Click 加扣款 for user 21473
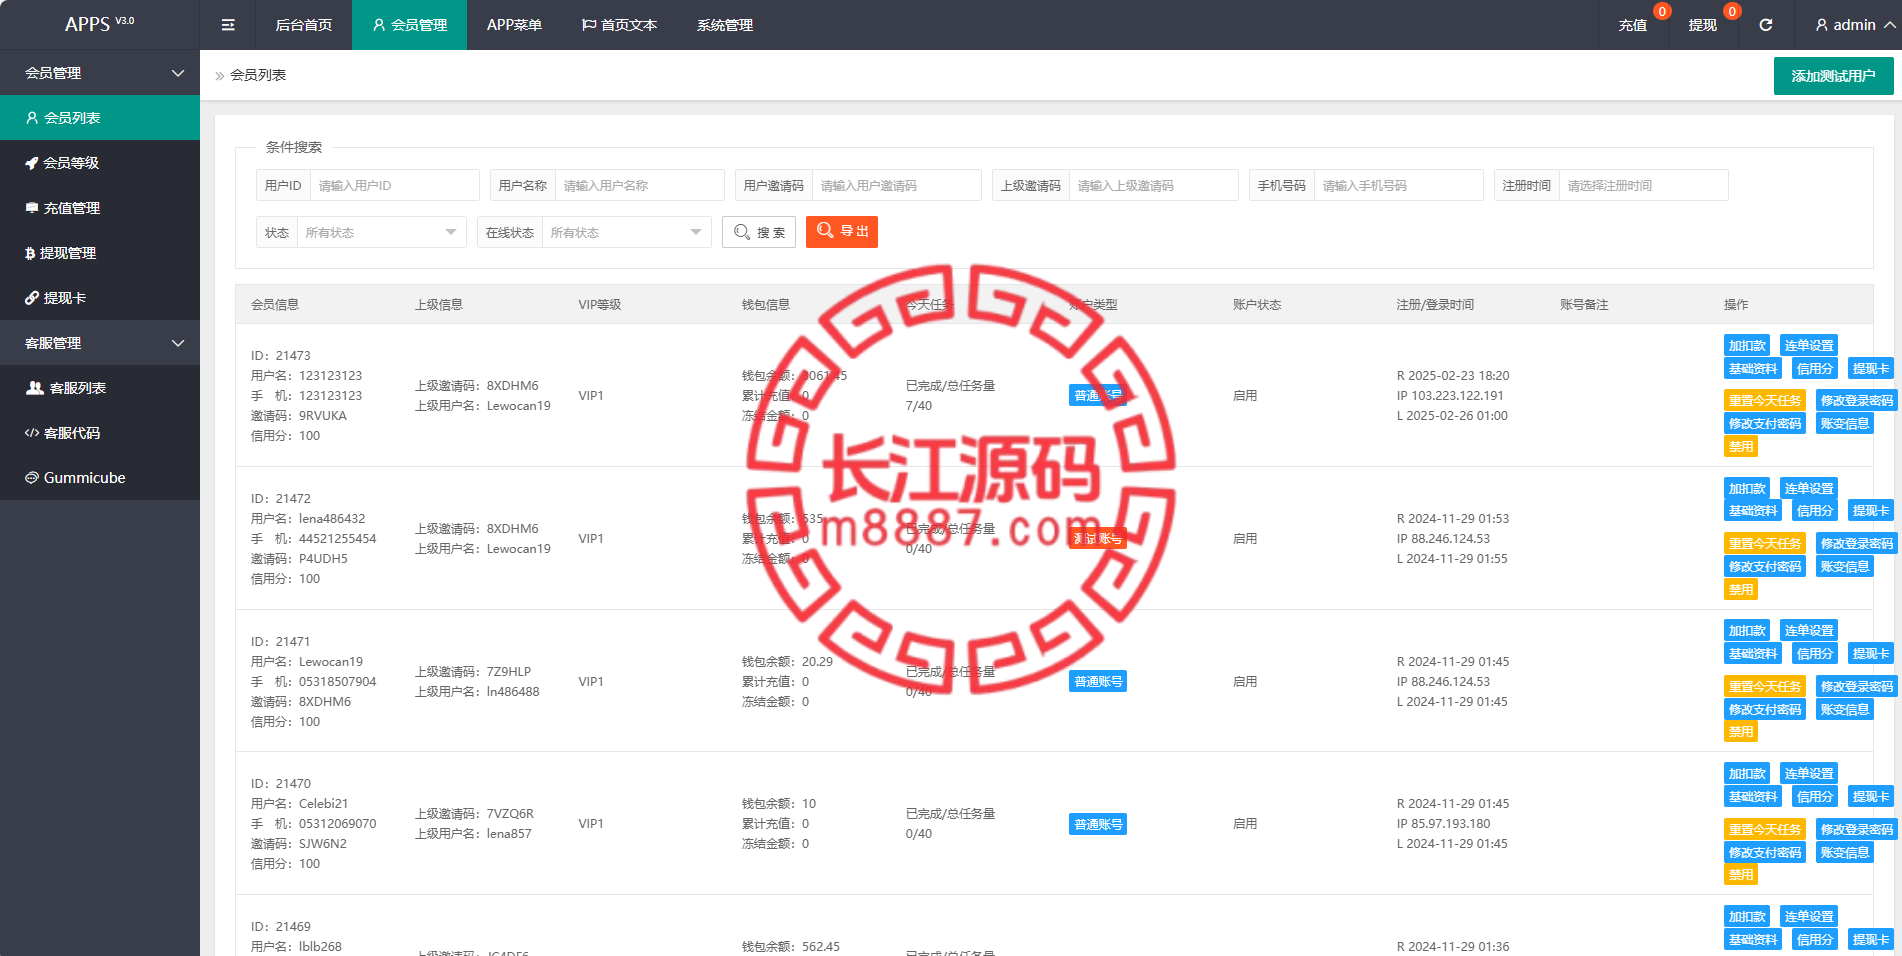Image resolution: width=1902 pixels, height=956 pixels. tap(1747, 345)
